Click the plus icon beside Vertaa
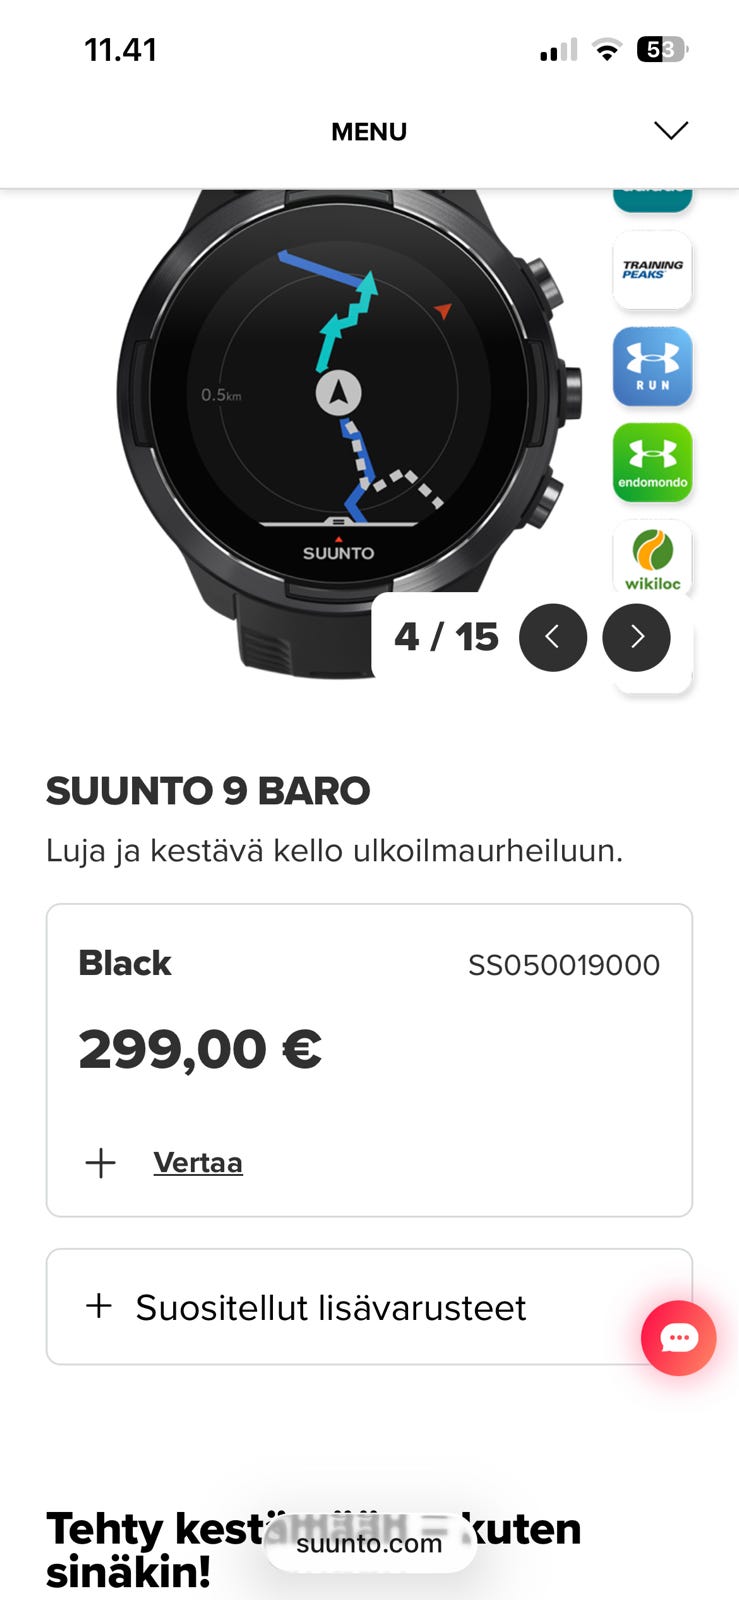This screenshot has height=1600, width=739. (x=100, y=1163)
